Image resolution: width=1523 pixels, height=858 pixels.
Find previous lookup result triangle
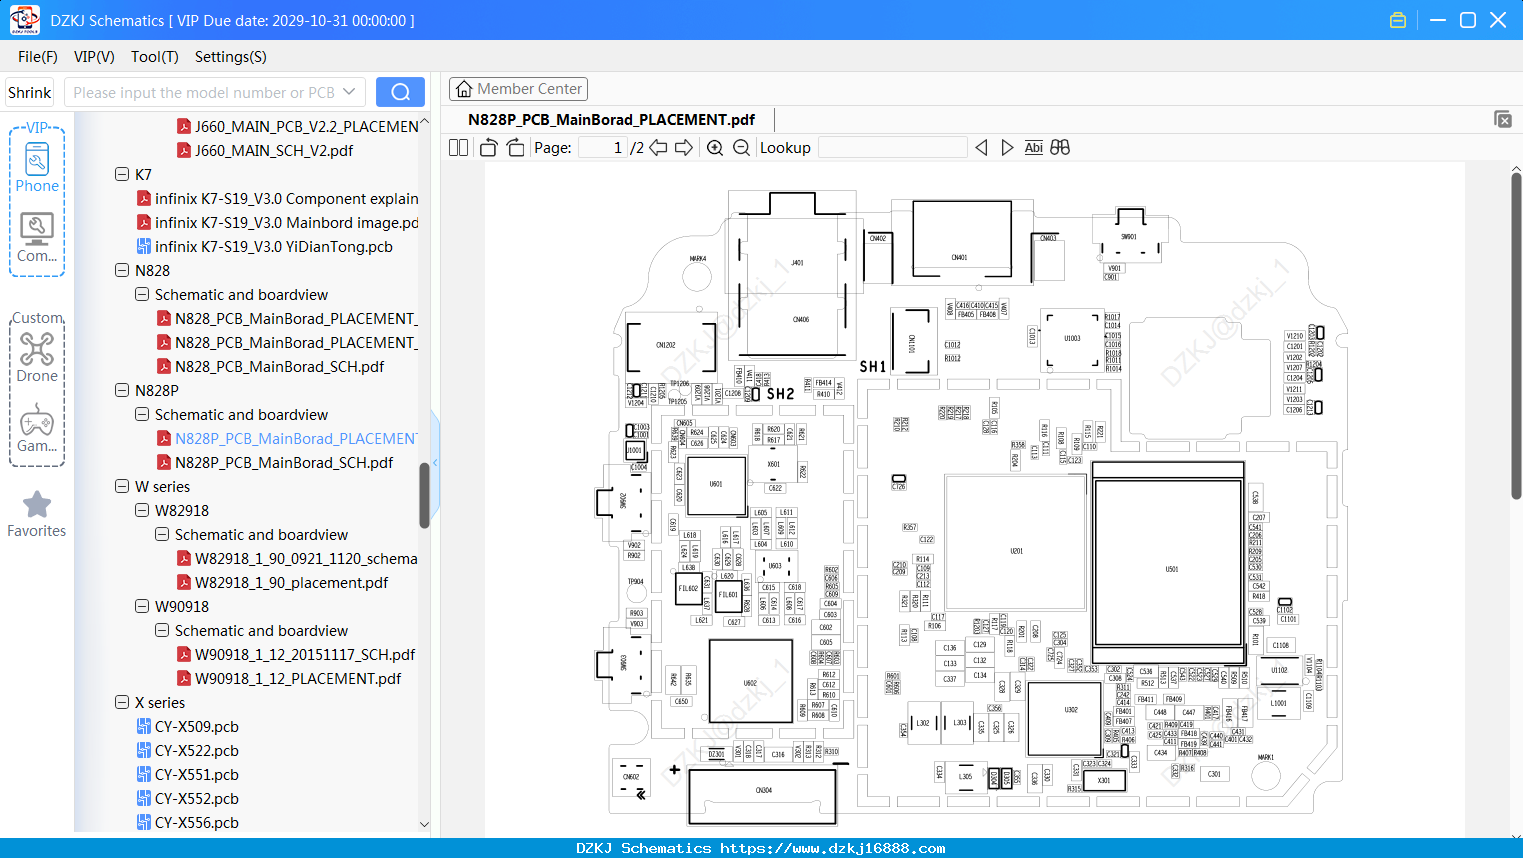pyautogui.click(x=981, y=148)
